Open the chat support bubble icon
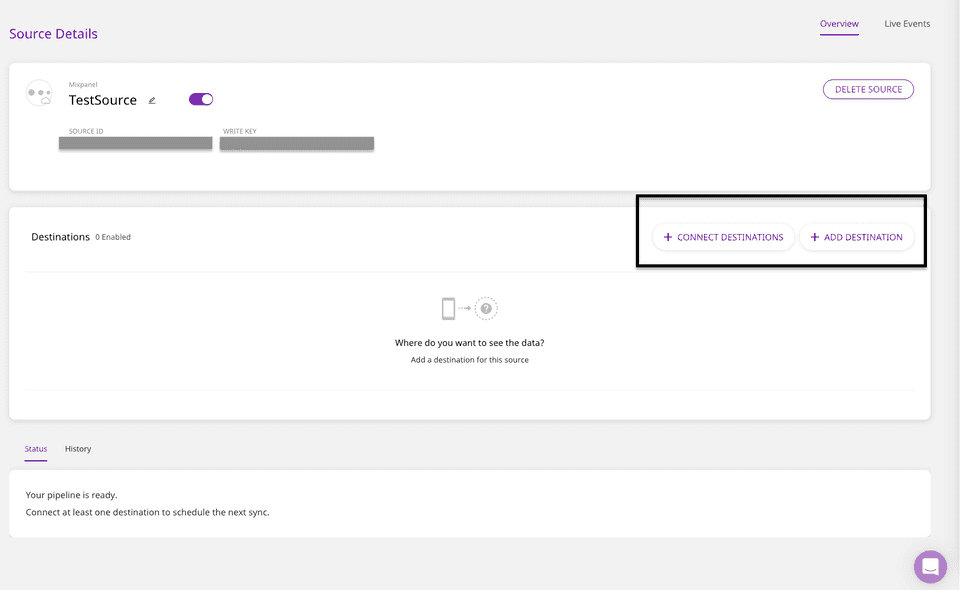The width and height of the screenshot is (960, 590). [x=930, y=566]
